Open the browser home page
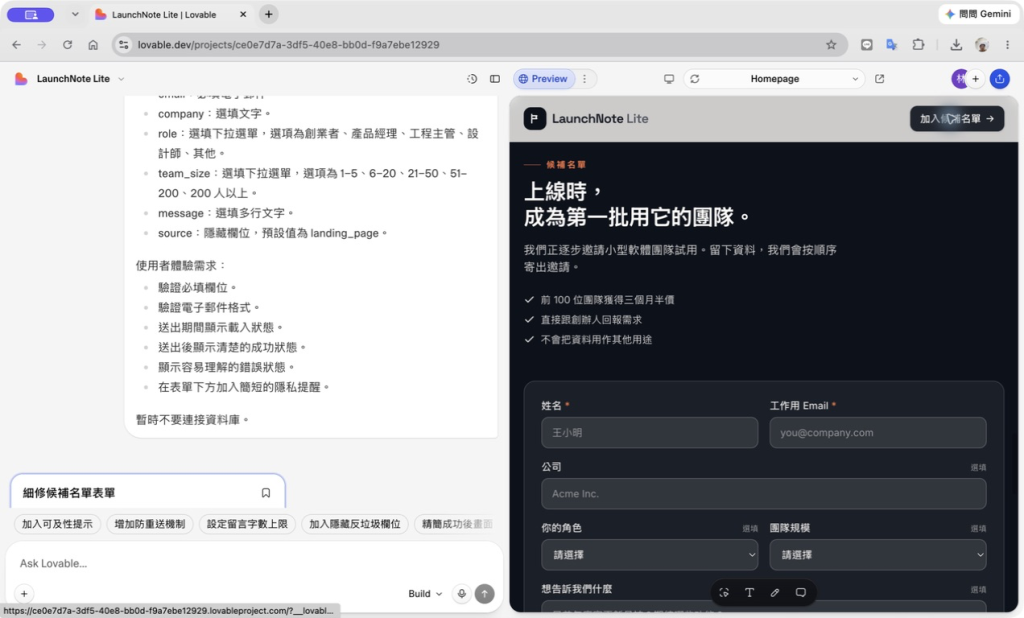 click(93, 44)
